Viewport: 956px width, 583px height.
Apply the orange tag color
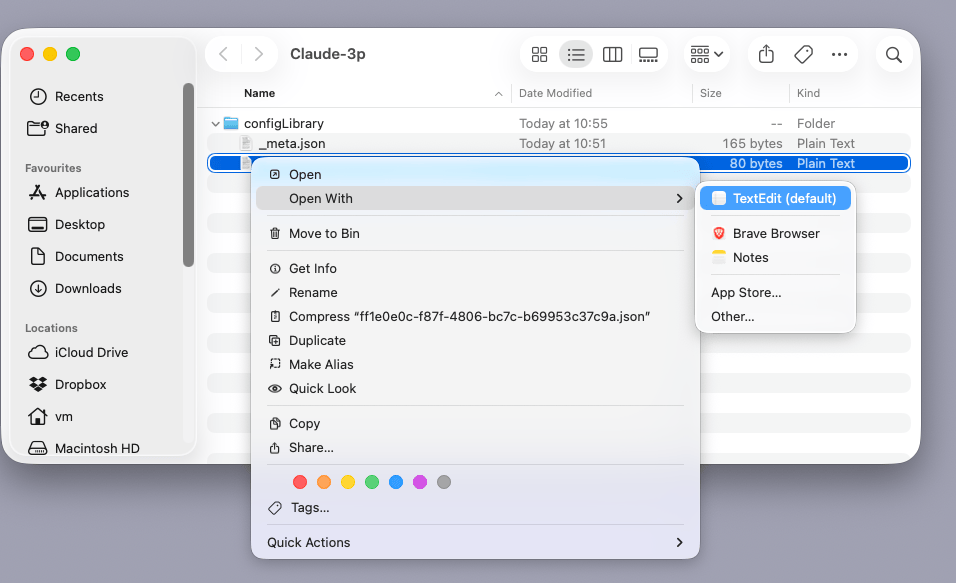click(x=324, y=482)
